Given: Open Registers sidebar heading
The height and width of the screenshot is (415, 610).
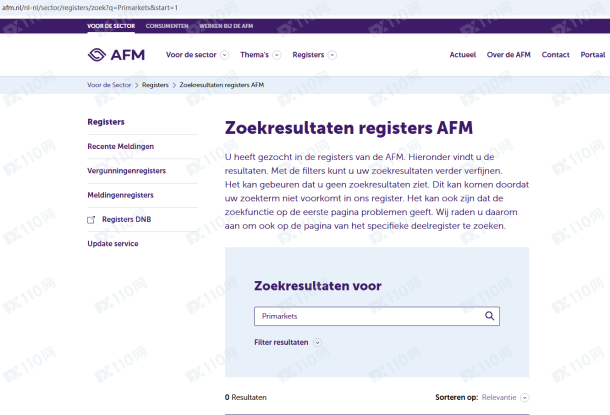Looking at the screenshot, I should (x=106, y=122).
